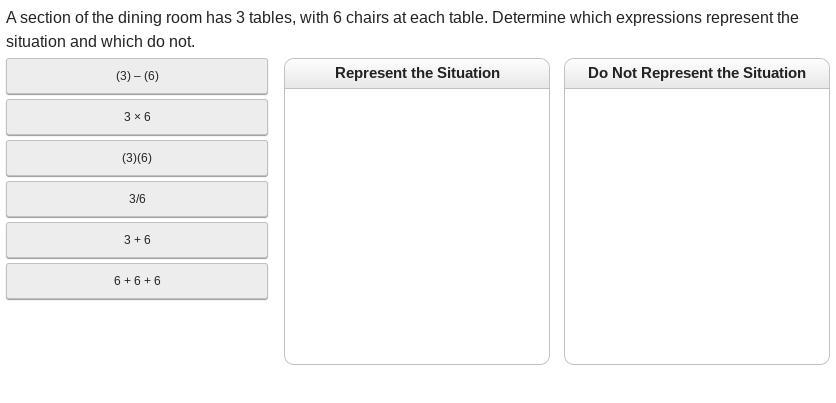Click inside the empty Represent the Situation box

tap(417, 225)
